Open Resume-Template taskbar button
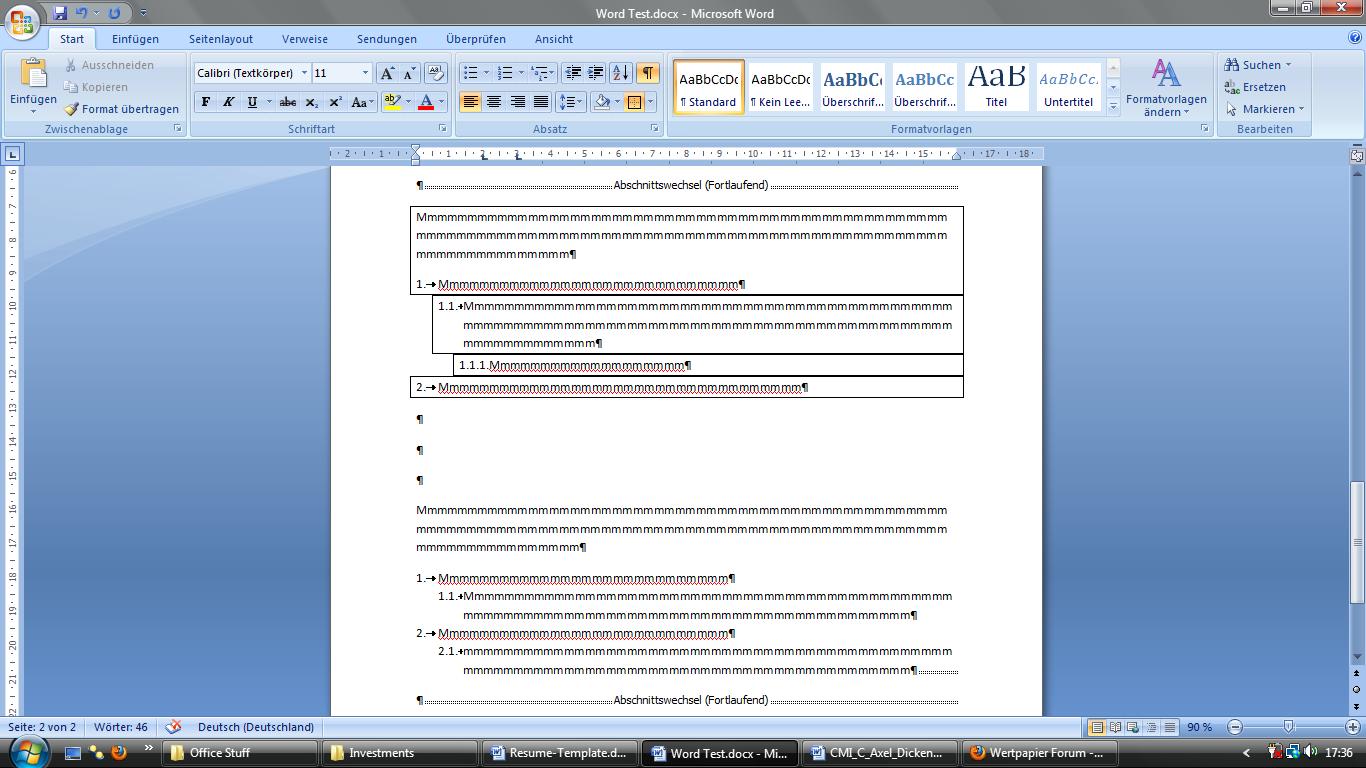Image resolution: width=1366 pixels, height=768 pixels. point(560,753)
